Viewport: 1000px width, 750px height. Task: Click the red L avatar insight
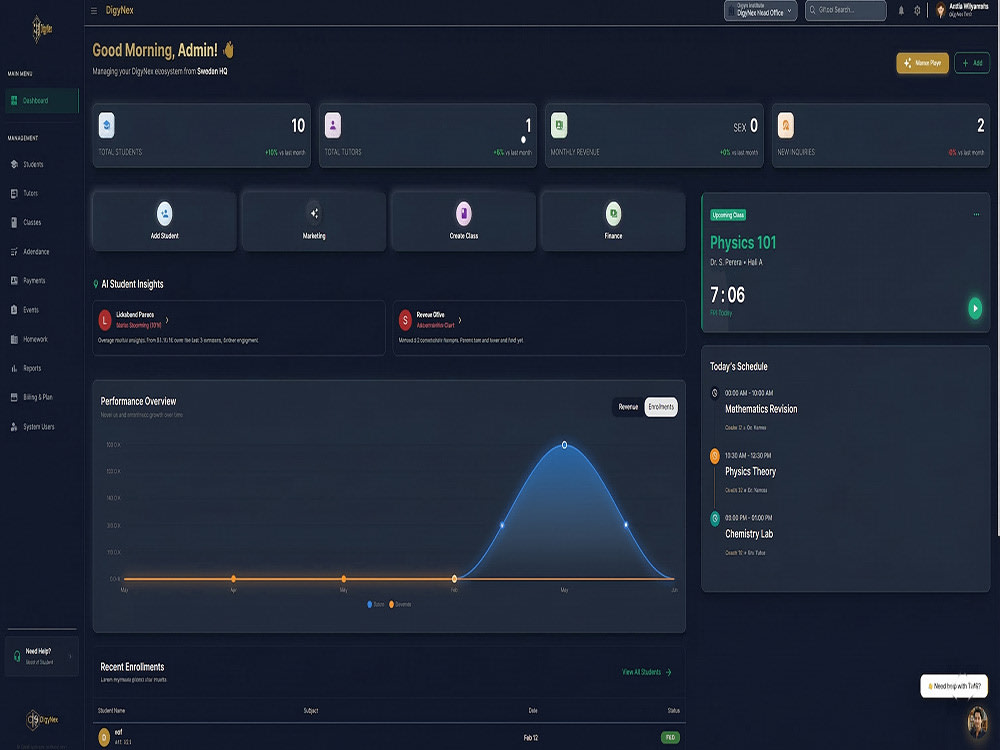pyautogui.click(x=105, y=320)
